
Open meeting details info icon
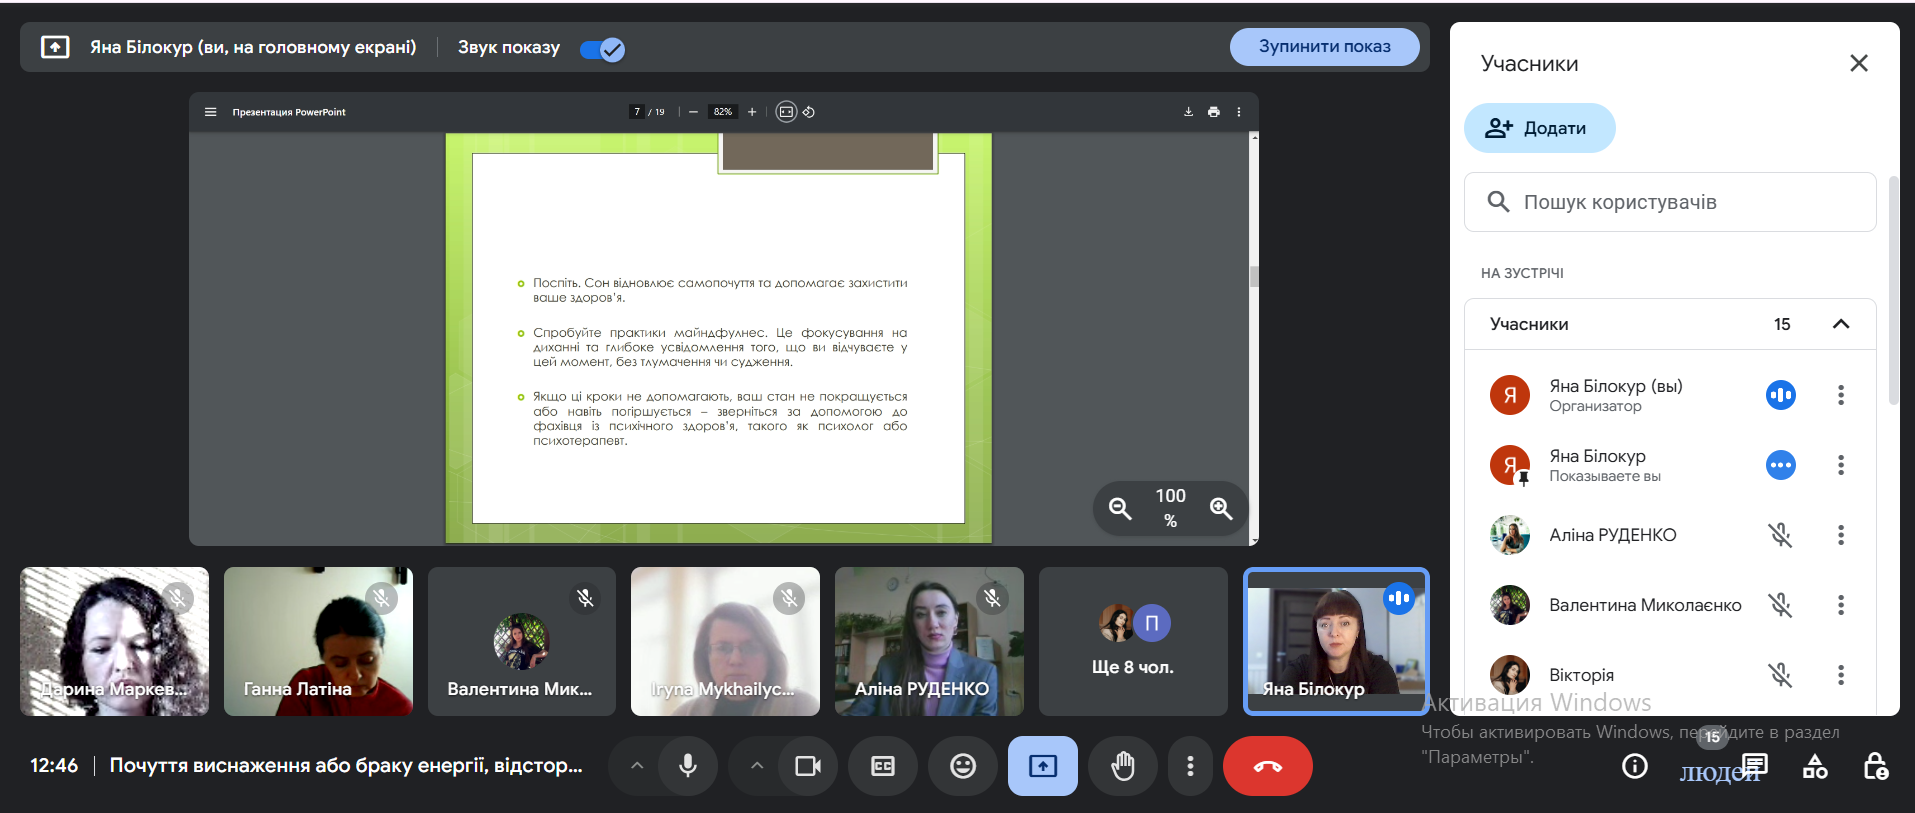(1635, 766)
